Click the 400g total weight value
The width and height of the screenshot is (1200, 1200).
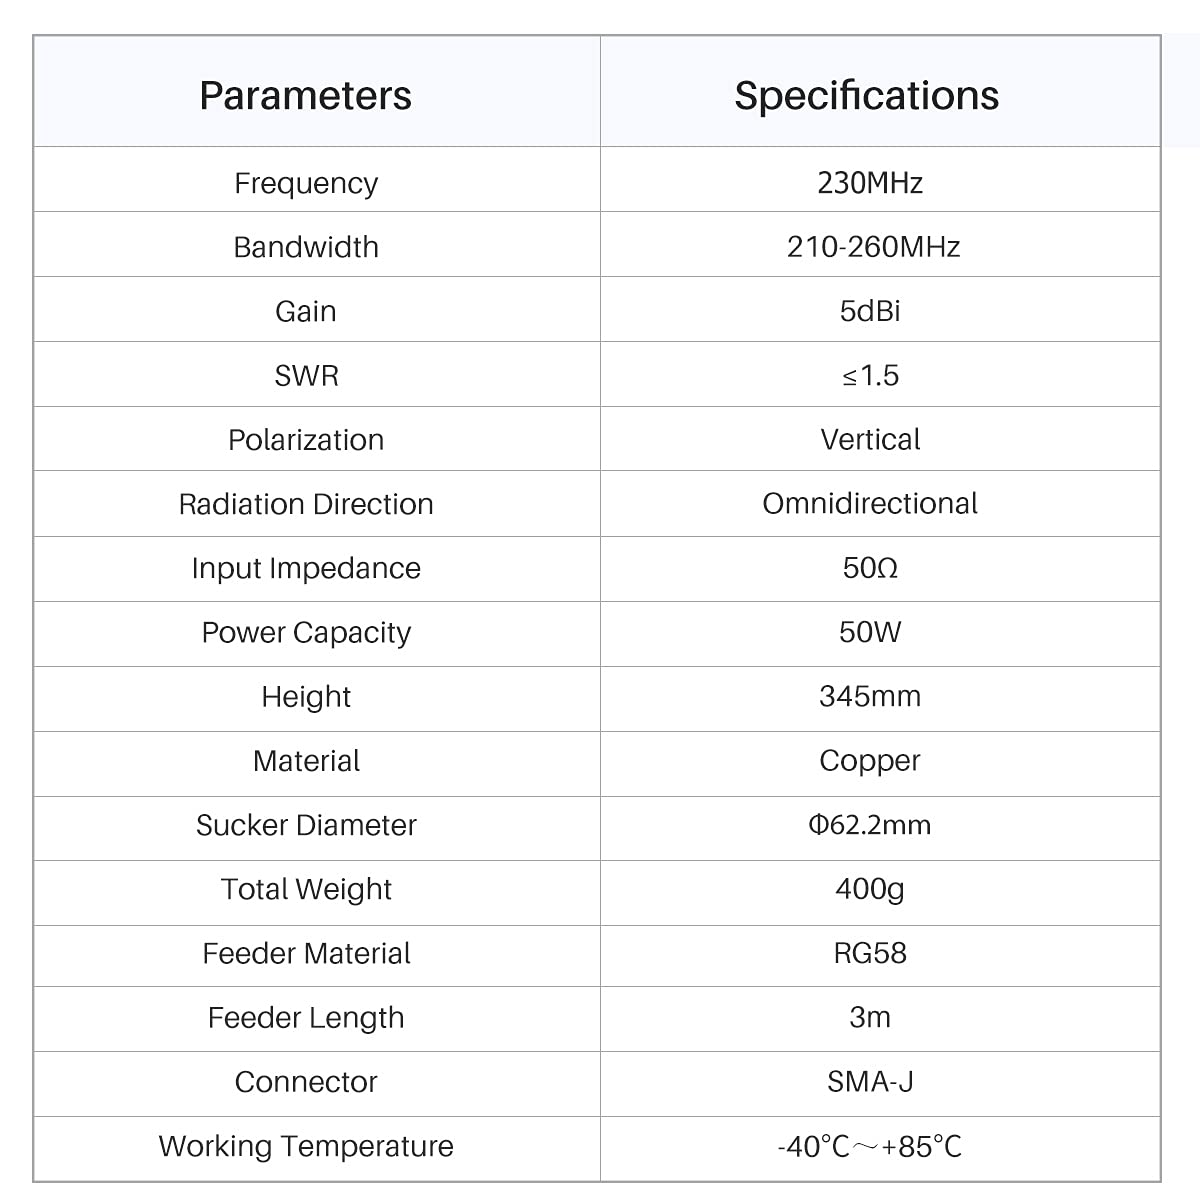[870, 889]
